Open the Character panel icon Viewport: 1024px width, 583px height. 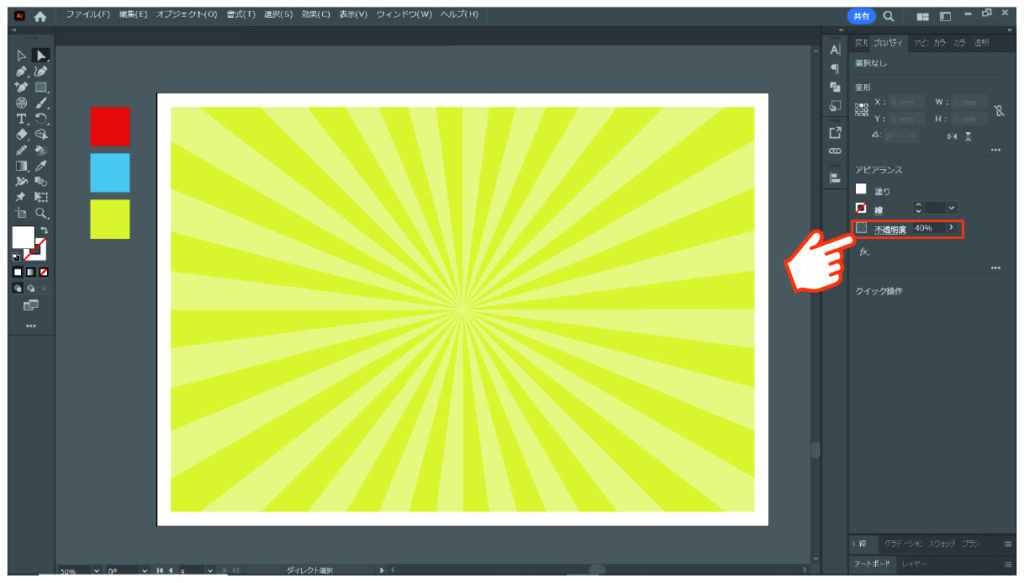(835, 50)
